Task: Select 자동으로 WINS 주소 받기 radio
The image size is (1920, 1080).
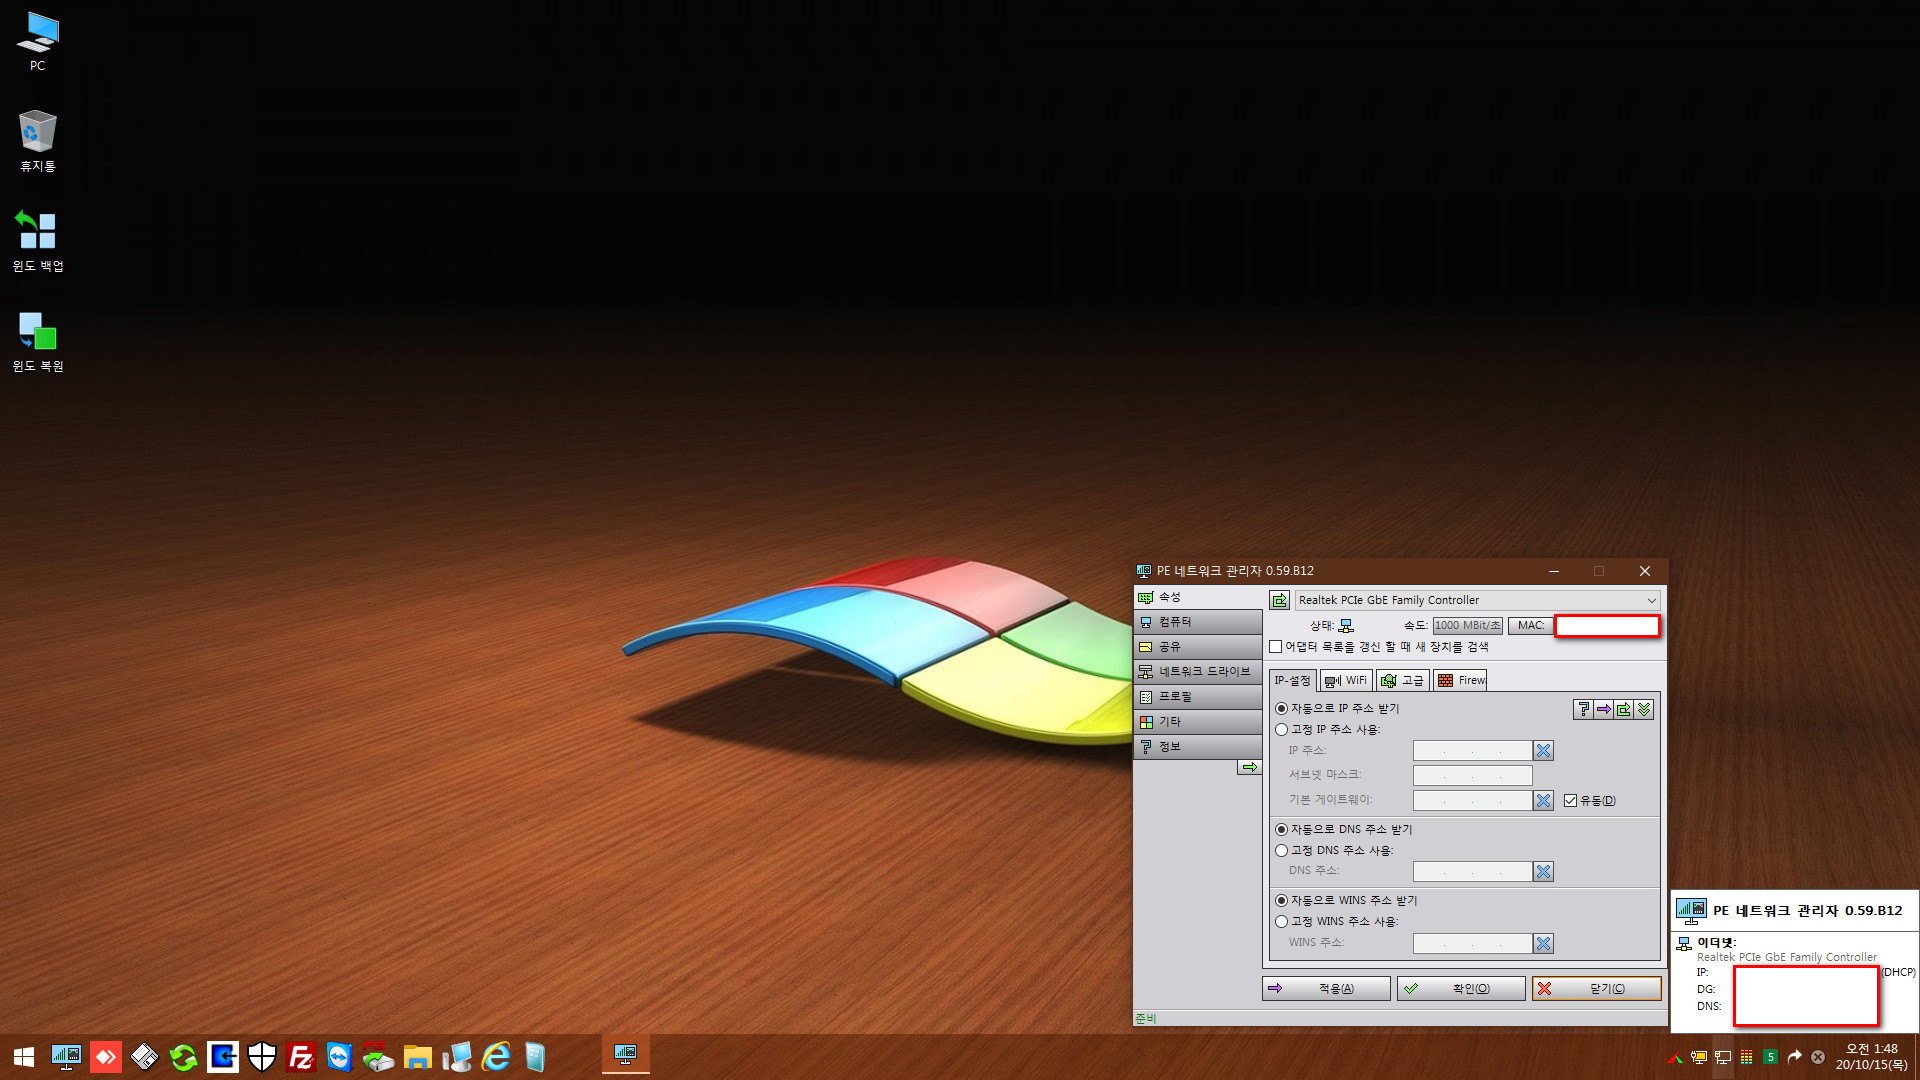Action: point(1281,900)
